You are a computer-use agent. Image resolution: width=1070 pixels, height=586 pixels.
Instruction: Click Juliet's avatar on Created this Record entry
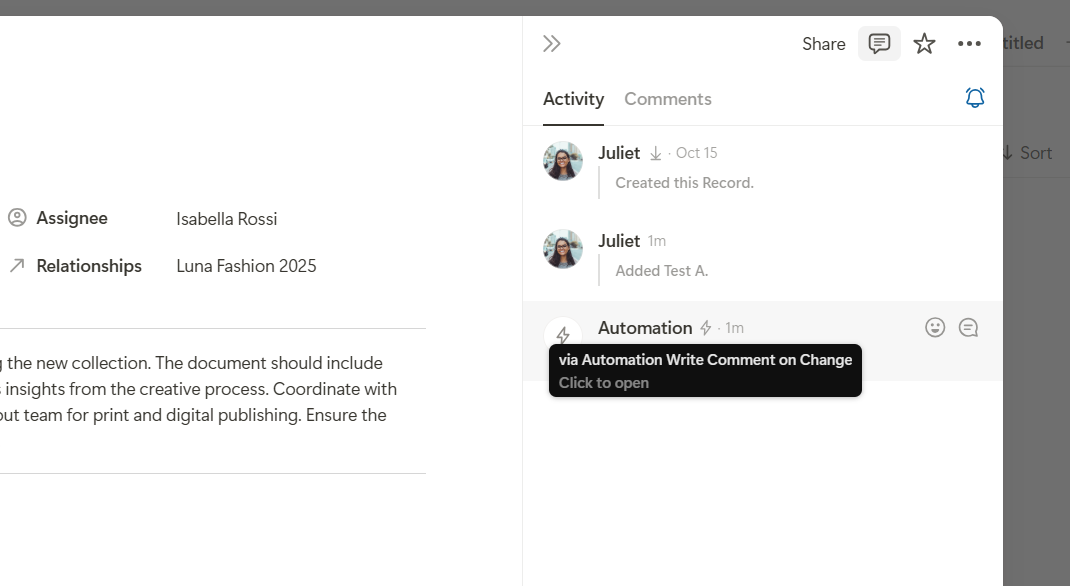click(563, 161)
